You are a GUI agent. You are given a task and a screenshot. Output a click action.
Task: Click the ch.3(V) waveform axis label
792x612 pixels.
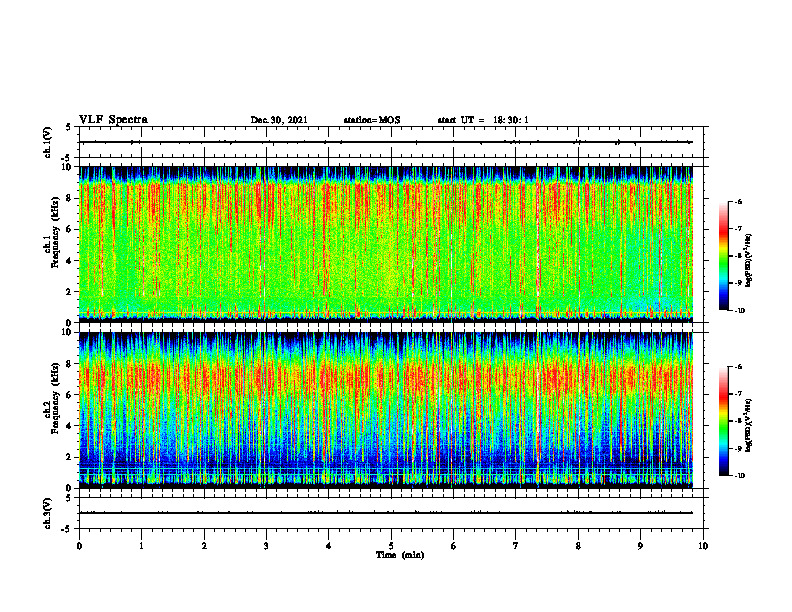(x=47, y=513)
